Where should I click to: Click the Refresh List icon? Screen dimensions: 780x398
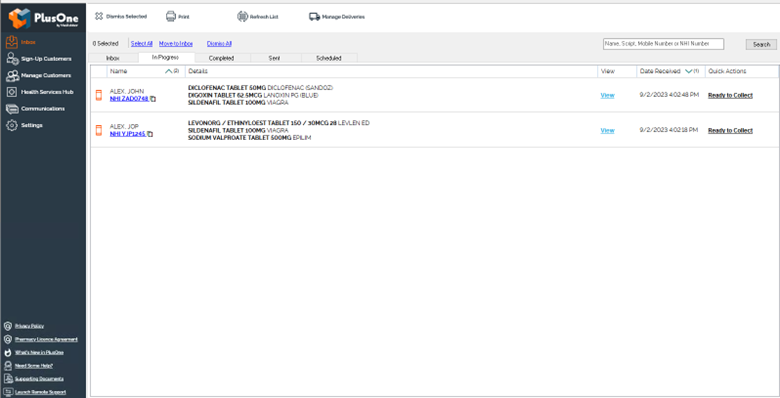coord(242,16)
